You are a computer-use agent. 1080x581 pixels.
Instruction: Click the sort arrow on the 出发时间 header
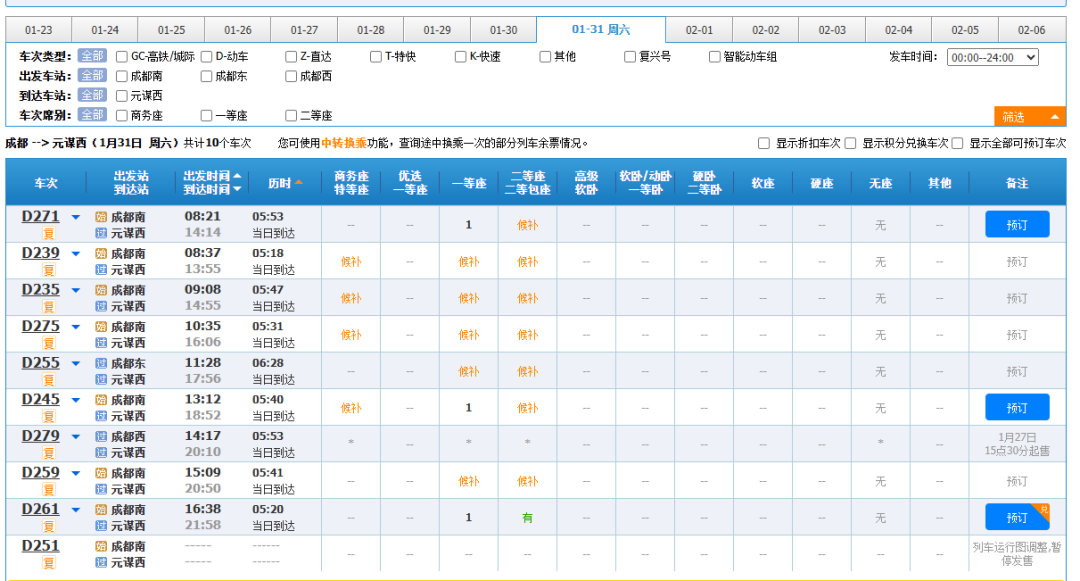[x=235, y=174]
